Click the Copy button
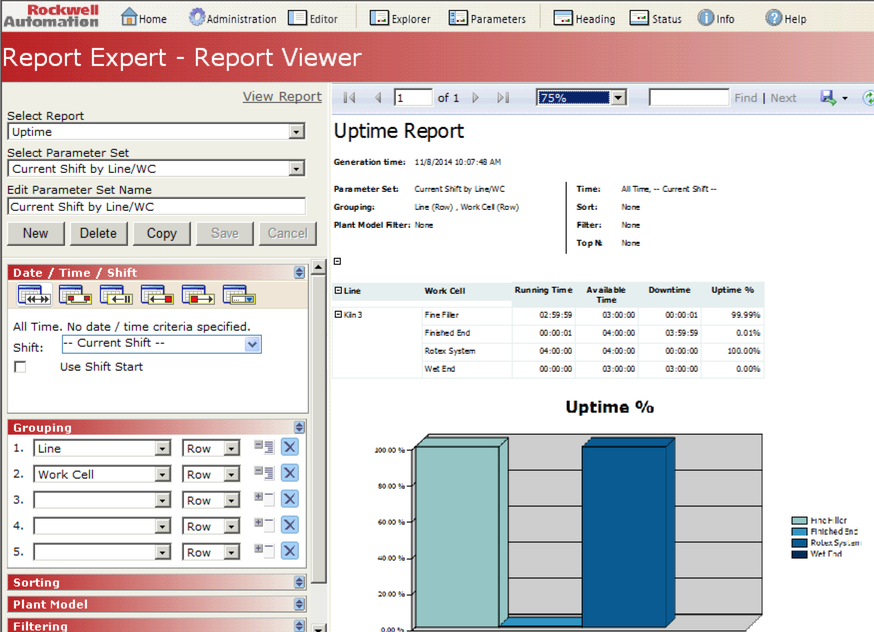The image size is (874, 632). [161, 233]
